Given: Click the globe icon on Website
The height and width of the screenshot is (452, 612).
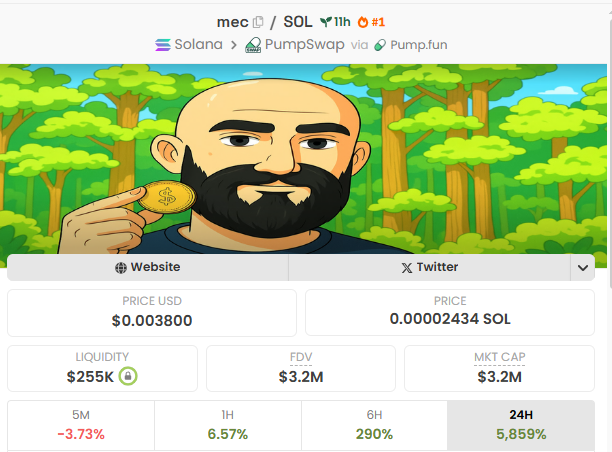Looking at the screenshot, I should tap(121, 268).
